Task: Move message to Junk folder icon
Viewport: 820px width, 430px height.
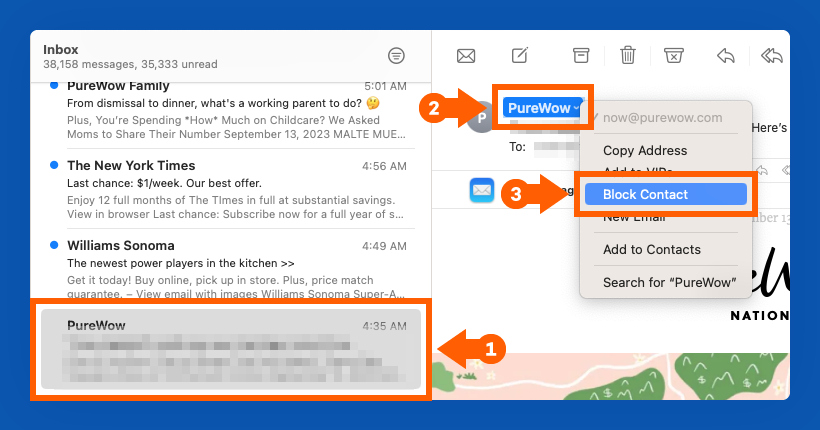Action: tap(674, 55)
